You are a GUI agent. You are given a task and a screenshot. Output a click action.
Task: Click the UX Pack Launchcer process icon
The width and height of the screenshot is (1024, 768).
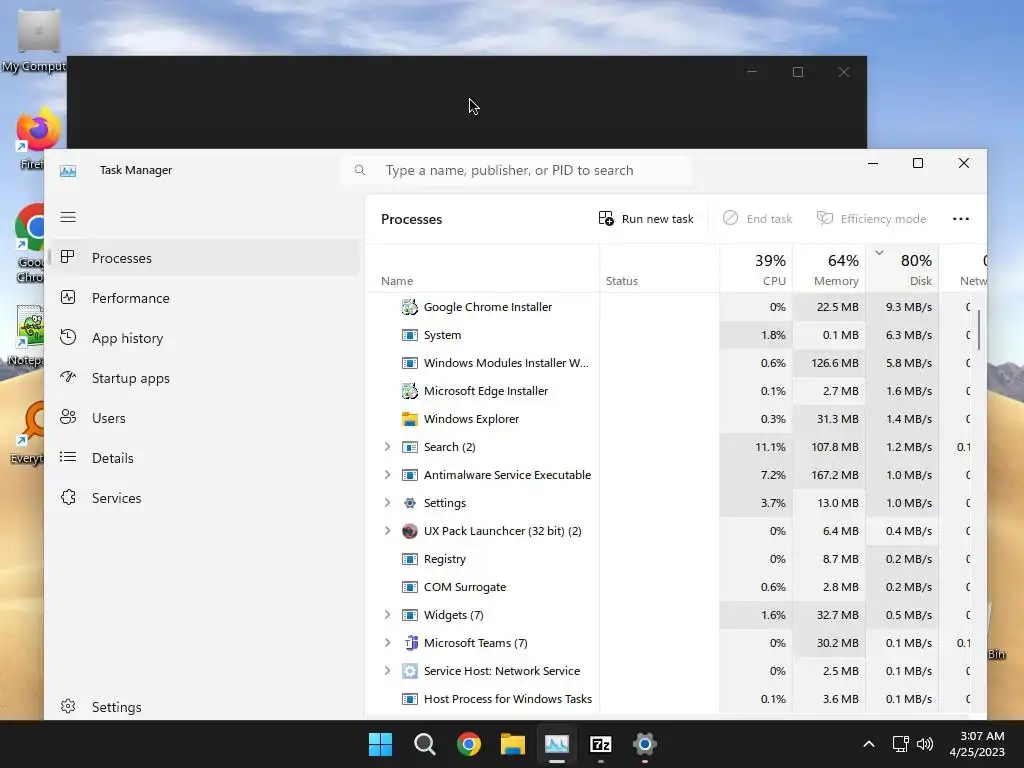(409, 531)
